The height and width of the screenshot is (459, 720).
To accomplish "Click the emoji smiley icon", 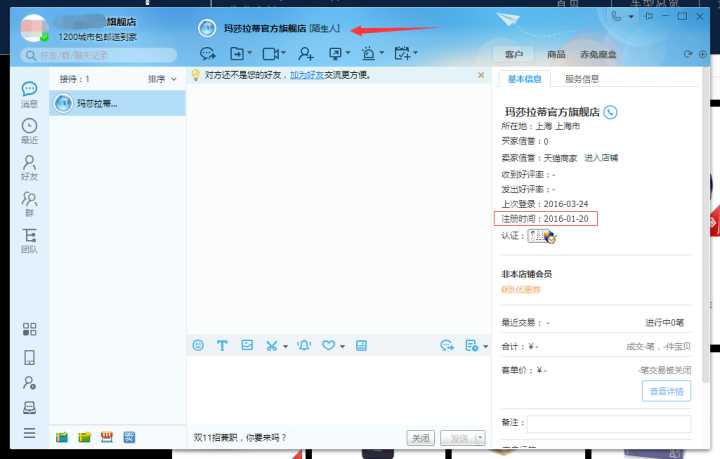I will coord(198,346).
